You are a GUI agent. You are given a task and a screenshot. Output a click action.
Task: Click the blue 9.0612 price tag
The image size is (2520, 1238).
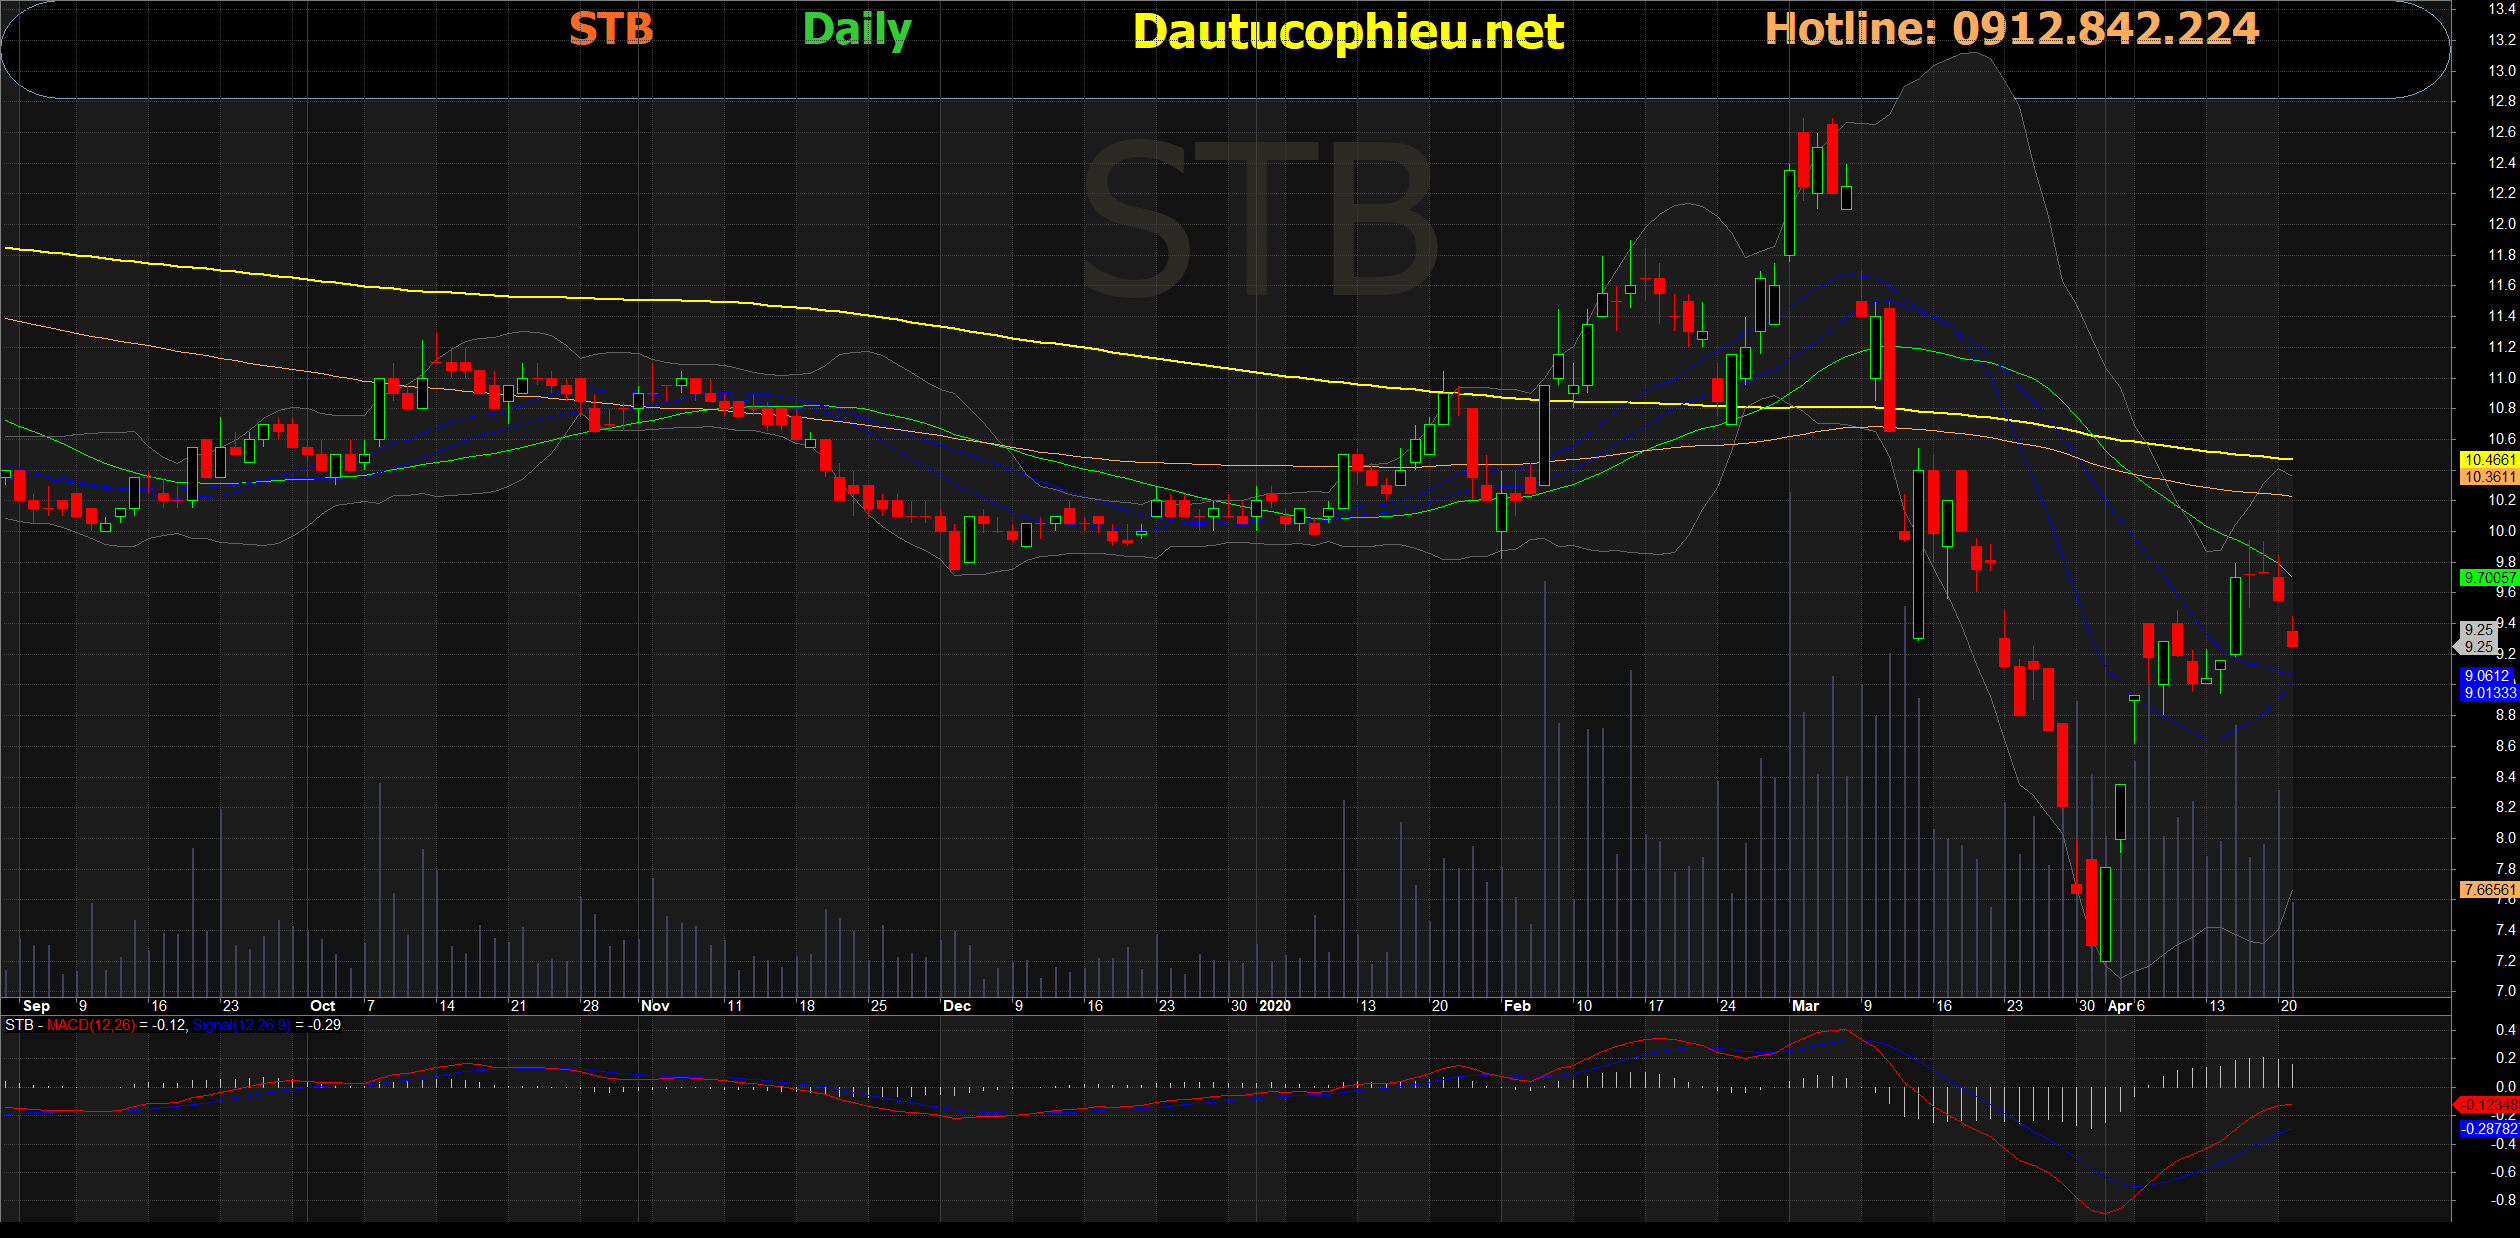tap(2487, 676)
